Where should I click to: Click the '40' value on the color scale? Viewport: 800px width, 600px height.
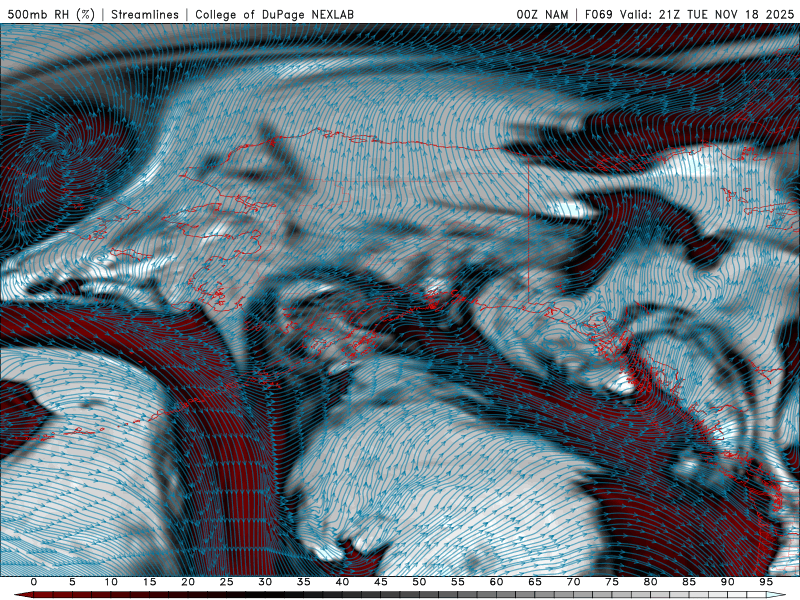click(342, 582)
